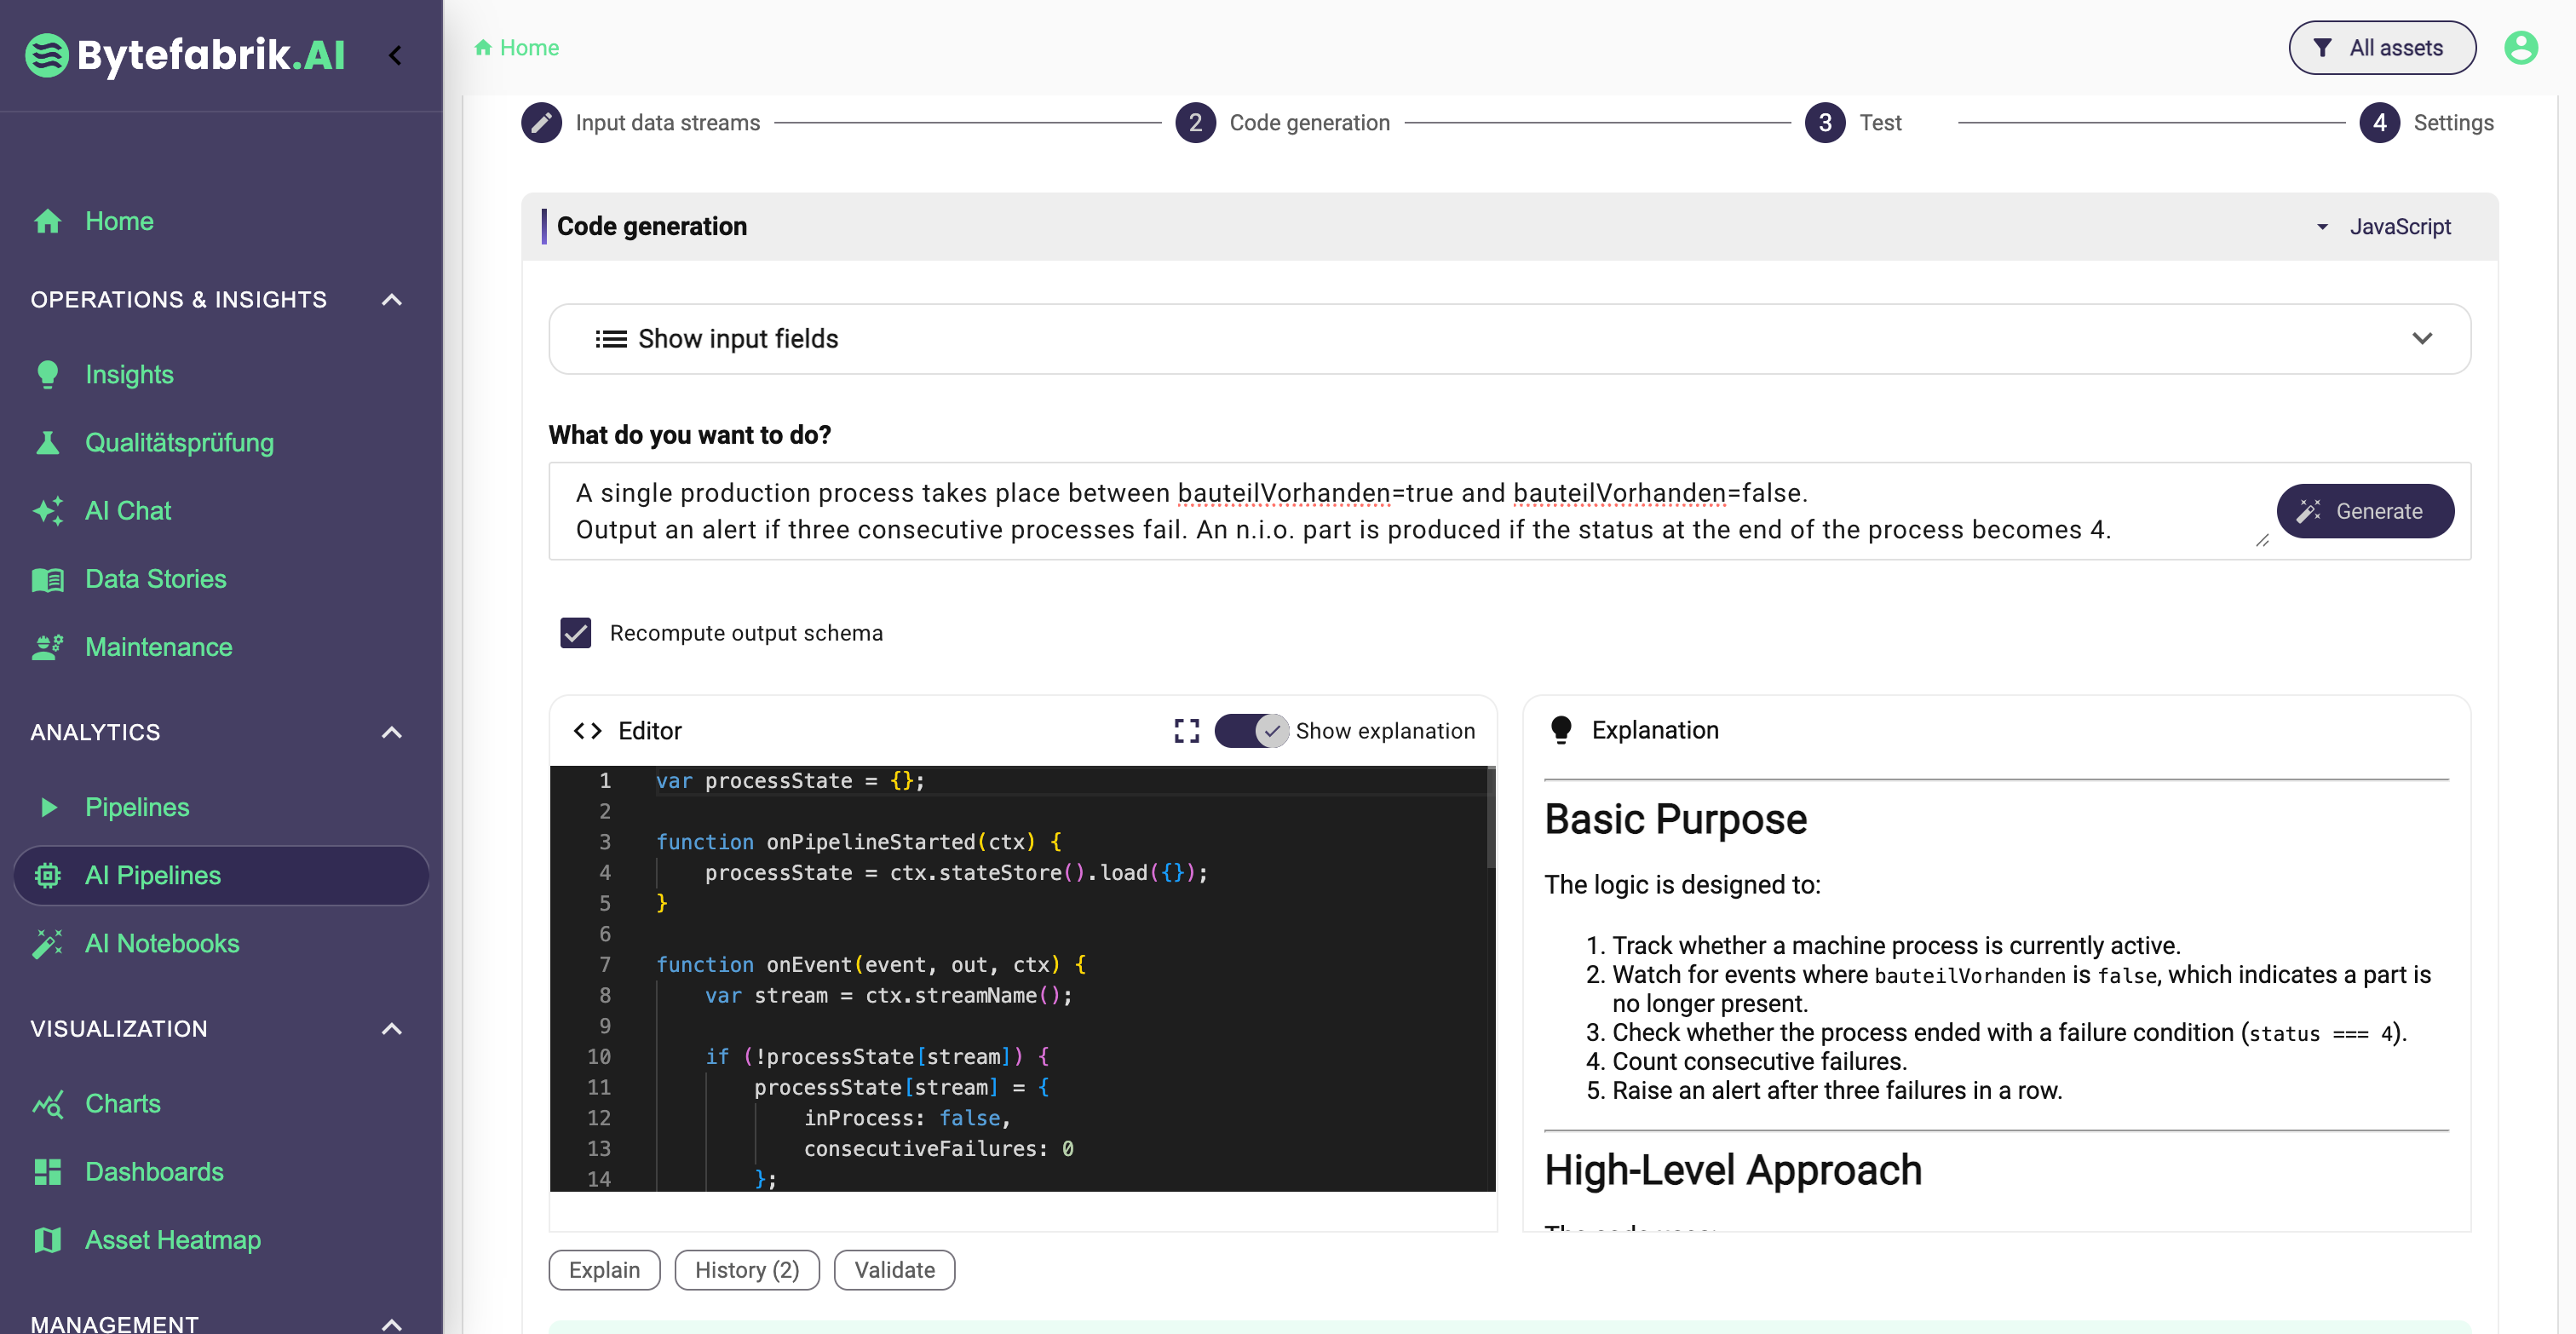
Task: Click the Generate button
Action: click(x=2364, y=511)
